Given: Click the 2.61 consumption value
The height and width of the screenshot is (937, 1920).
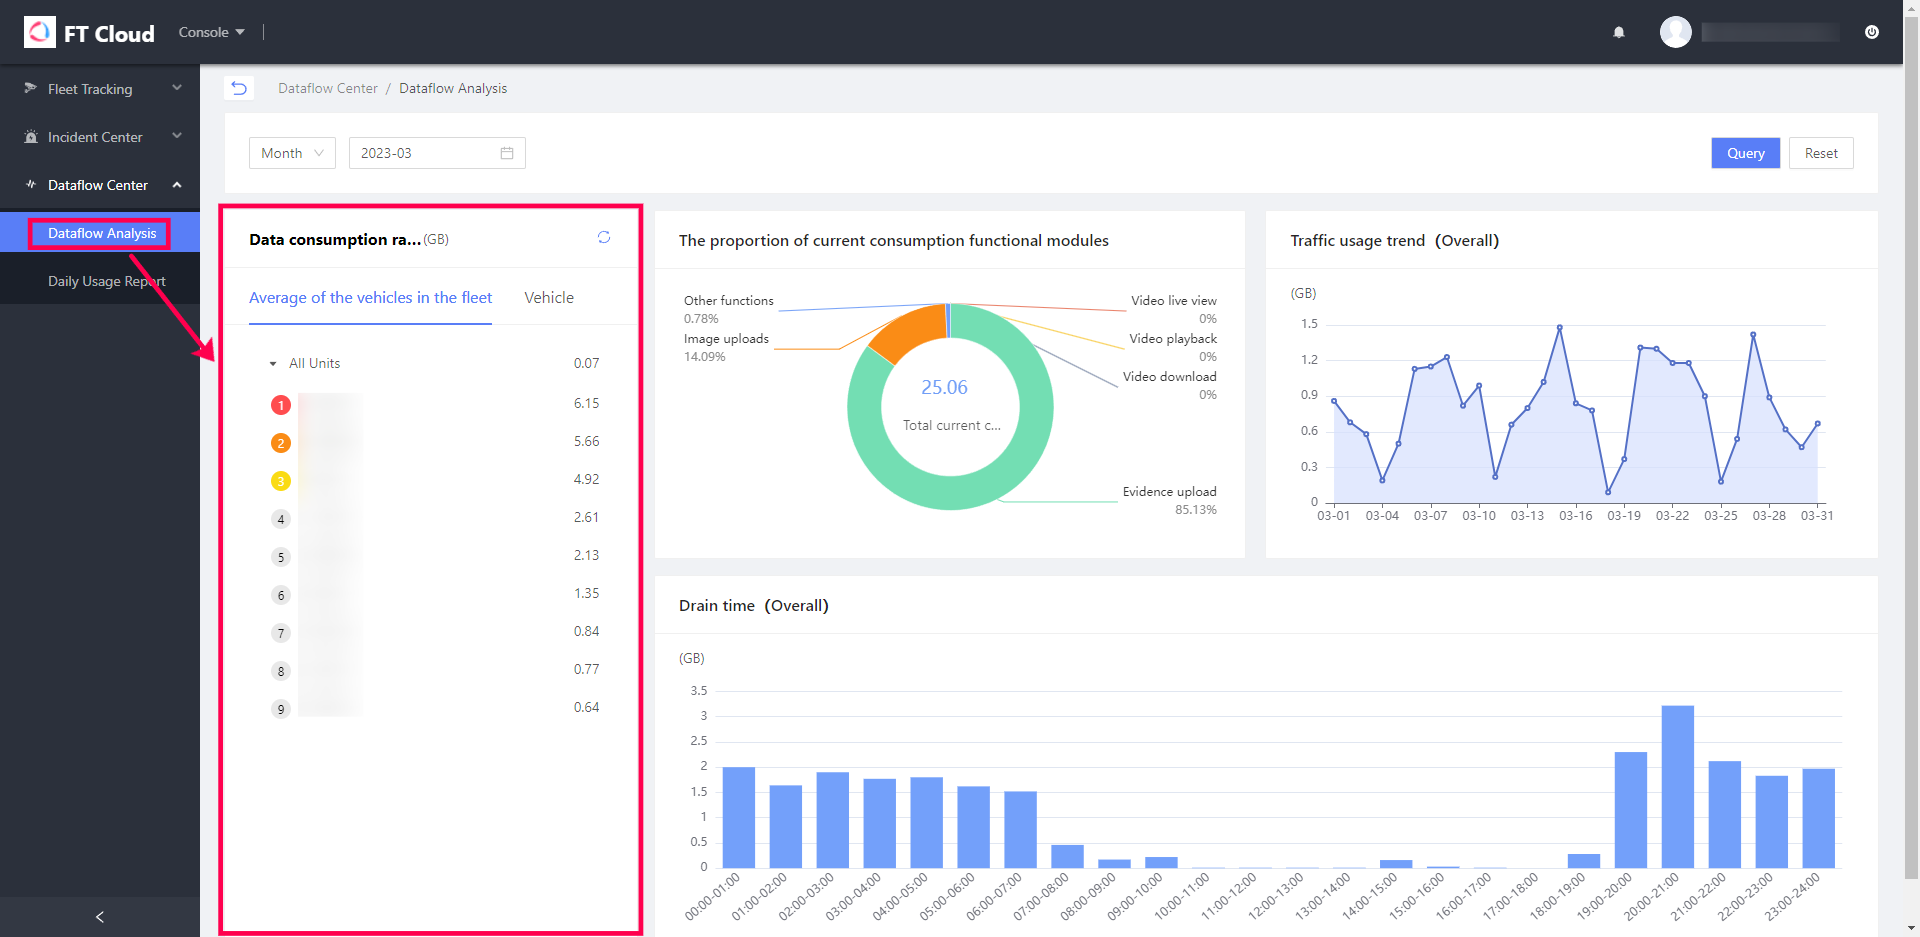Looking at the screenshot, I should 587,517.
